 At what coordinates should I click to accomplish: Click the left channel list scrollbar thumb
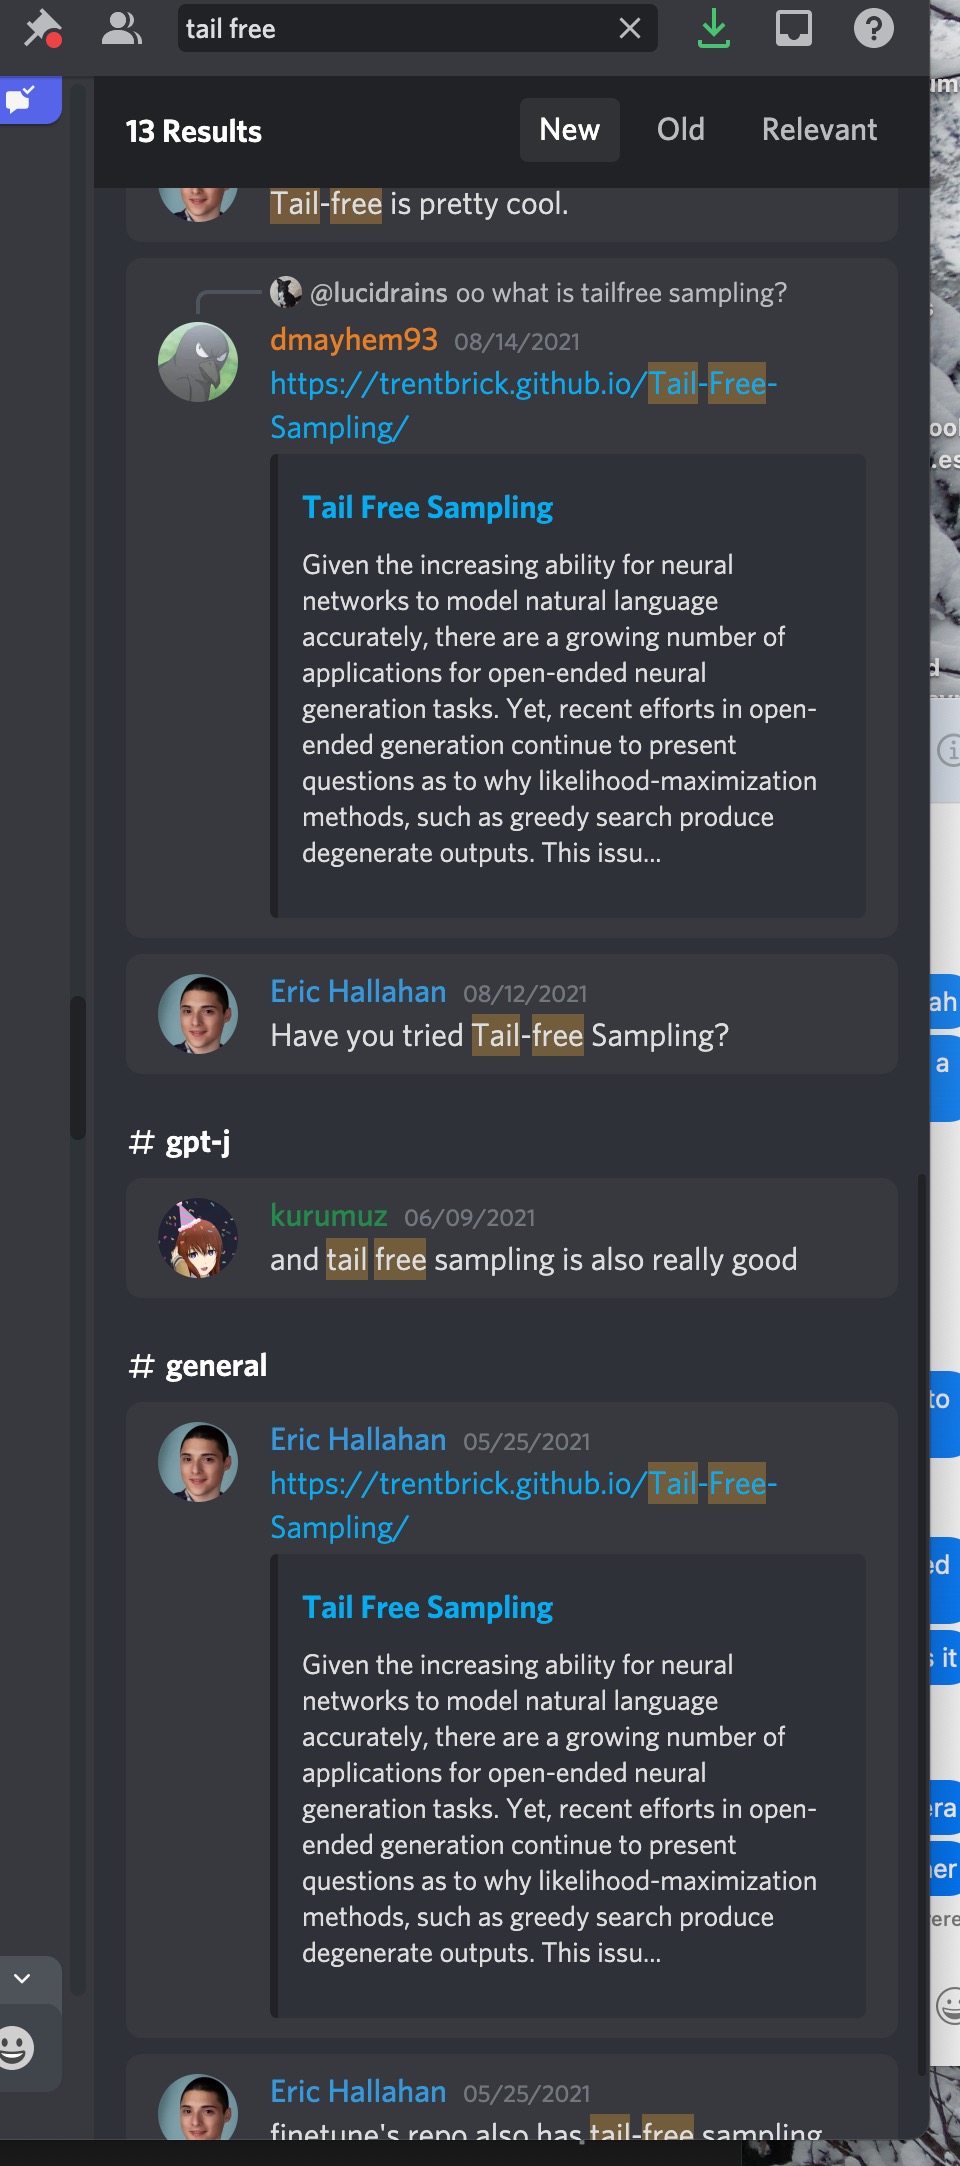pos(77,1067)
